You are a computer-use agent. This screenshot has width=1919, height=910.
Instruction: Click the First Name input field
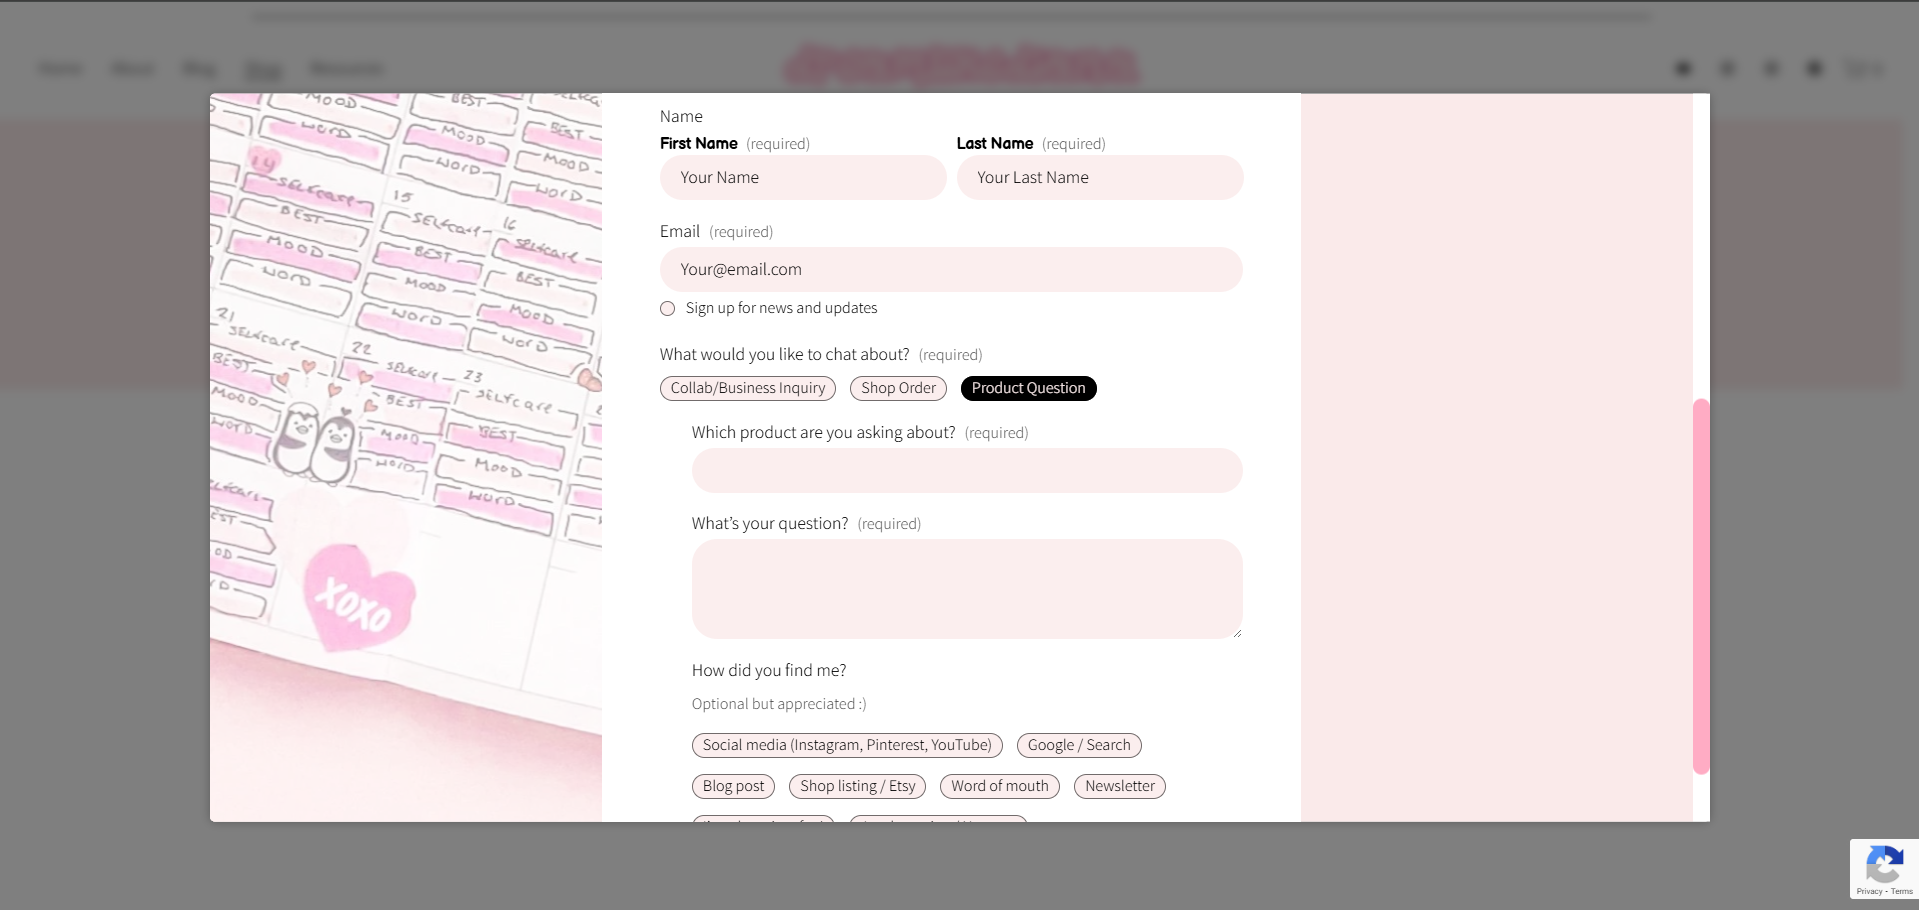pos(802,177)
